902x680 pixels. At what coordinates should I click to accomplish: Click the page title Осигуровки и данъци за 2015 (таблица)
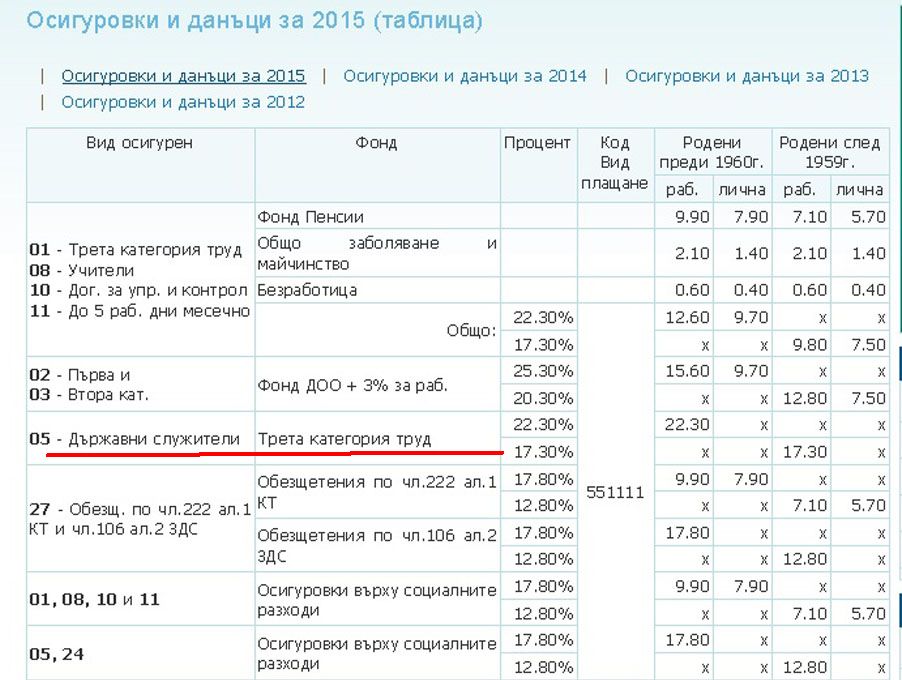(x=254, y=21)
